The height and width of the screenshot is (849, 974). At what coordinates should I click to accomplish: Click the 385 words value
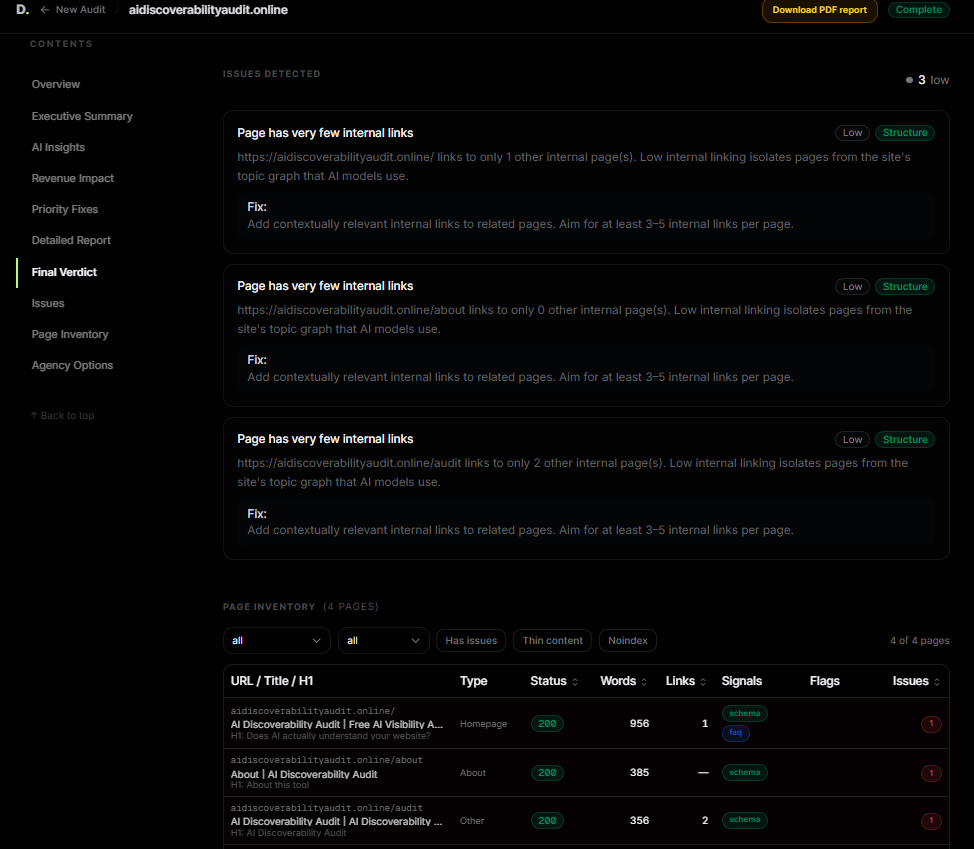pyautogui.click(x=639, y=773)
